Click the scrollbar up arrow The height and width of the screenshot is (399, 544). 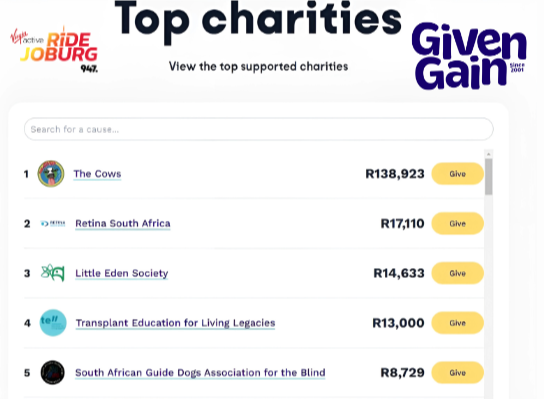(x=488, y=154)
